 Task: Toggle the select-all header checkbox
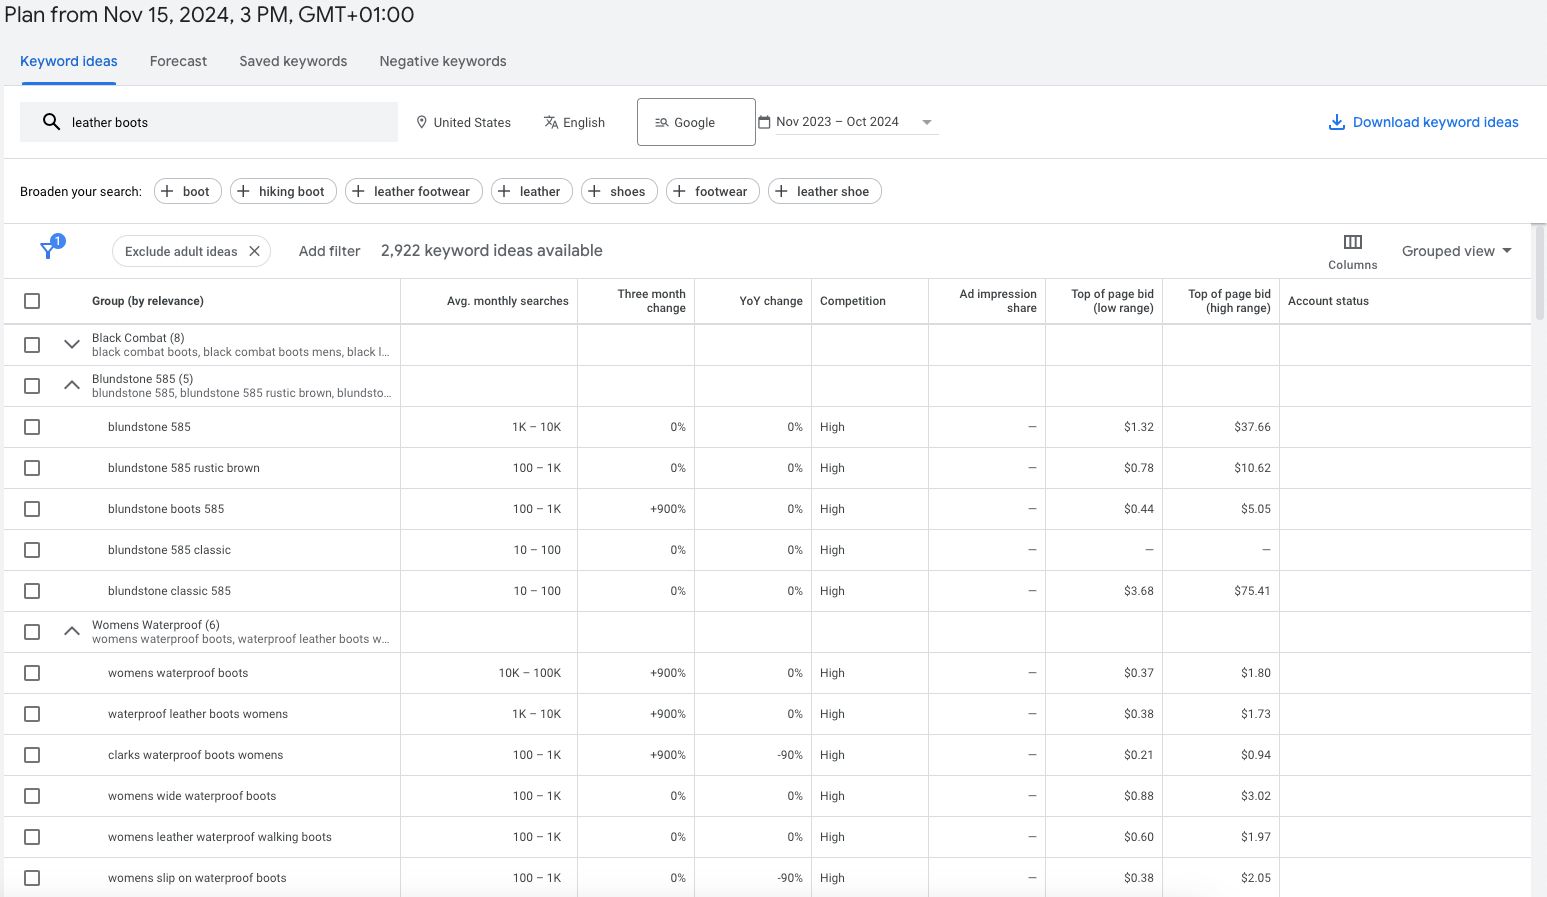click(x=32, y=301)
